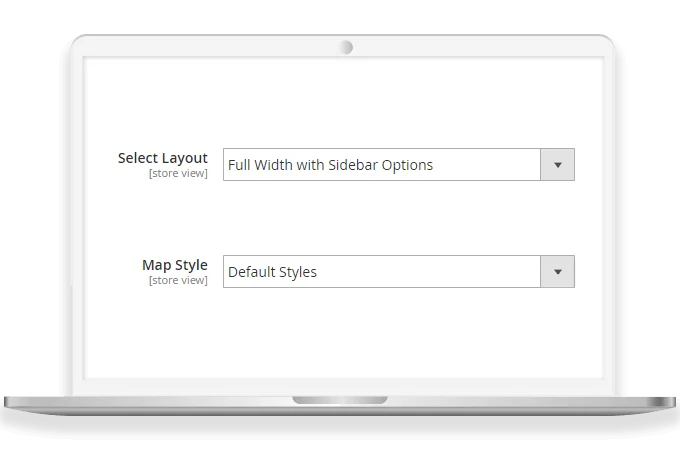Viewport: 680px width, 450px height.
Task: Click the laptop webcam dot
Action: 346,46
